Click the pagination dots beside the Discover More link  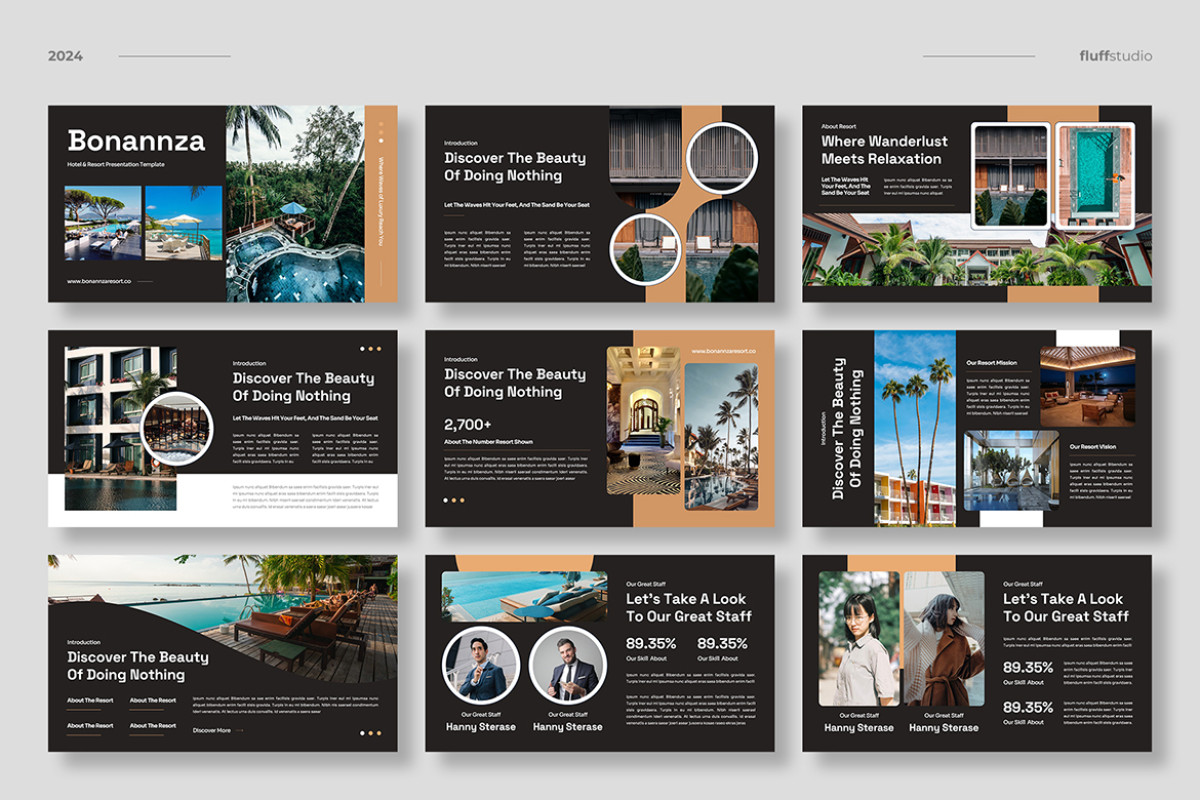pos(370,732)
